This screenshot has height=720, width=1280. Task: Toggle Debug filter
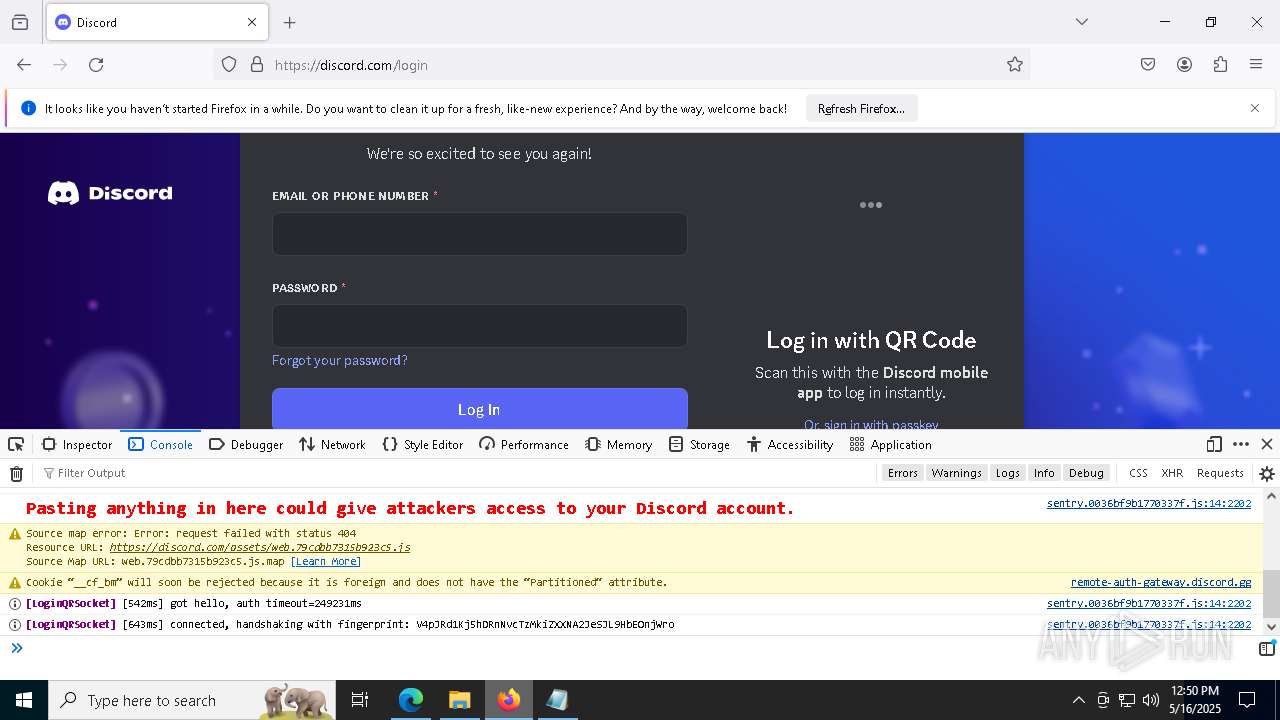[1086, 473]
